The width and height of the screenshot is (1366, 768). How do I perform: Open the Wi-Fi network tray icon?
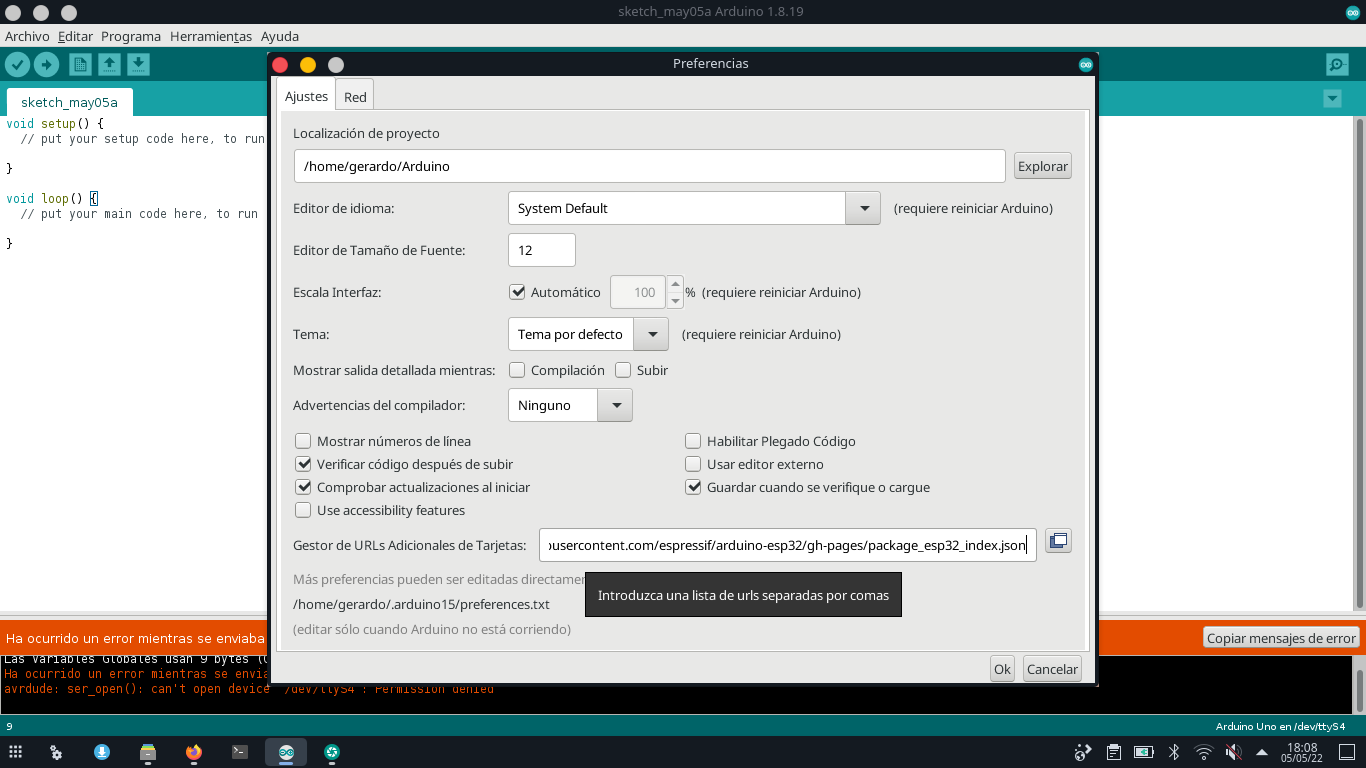[x=1204, y=752]
